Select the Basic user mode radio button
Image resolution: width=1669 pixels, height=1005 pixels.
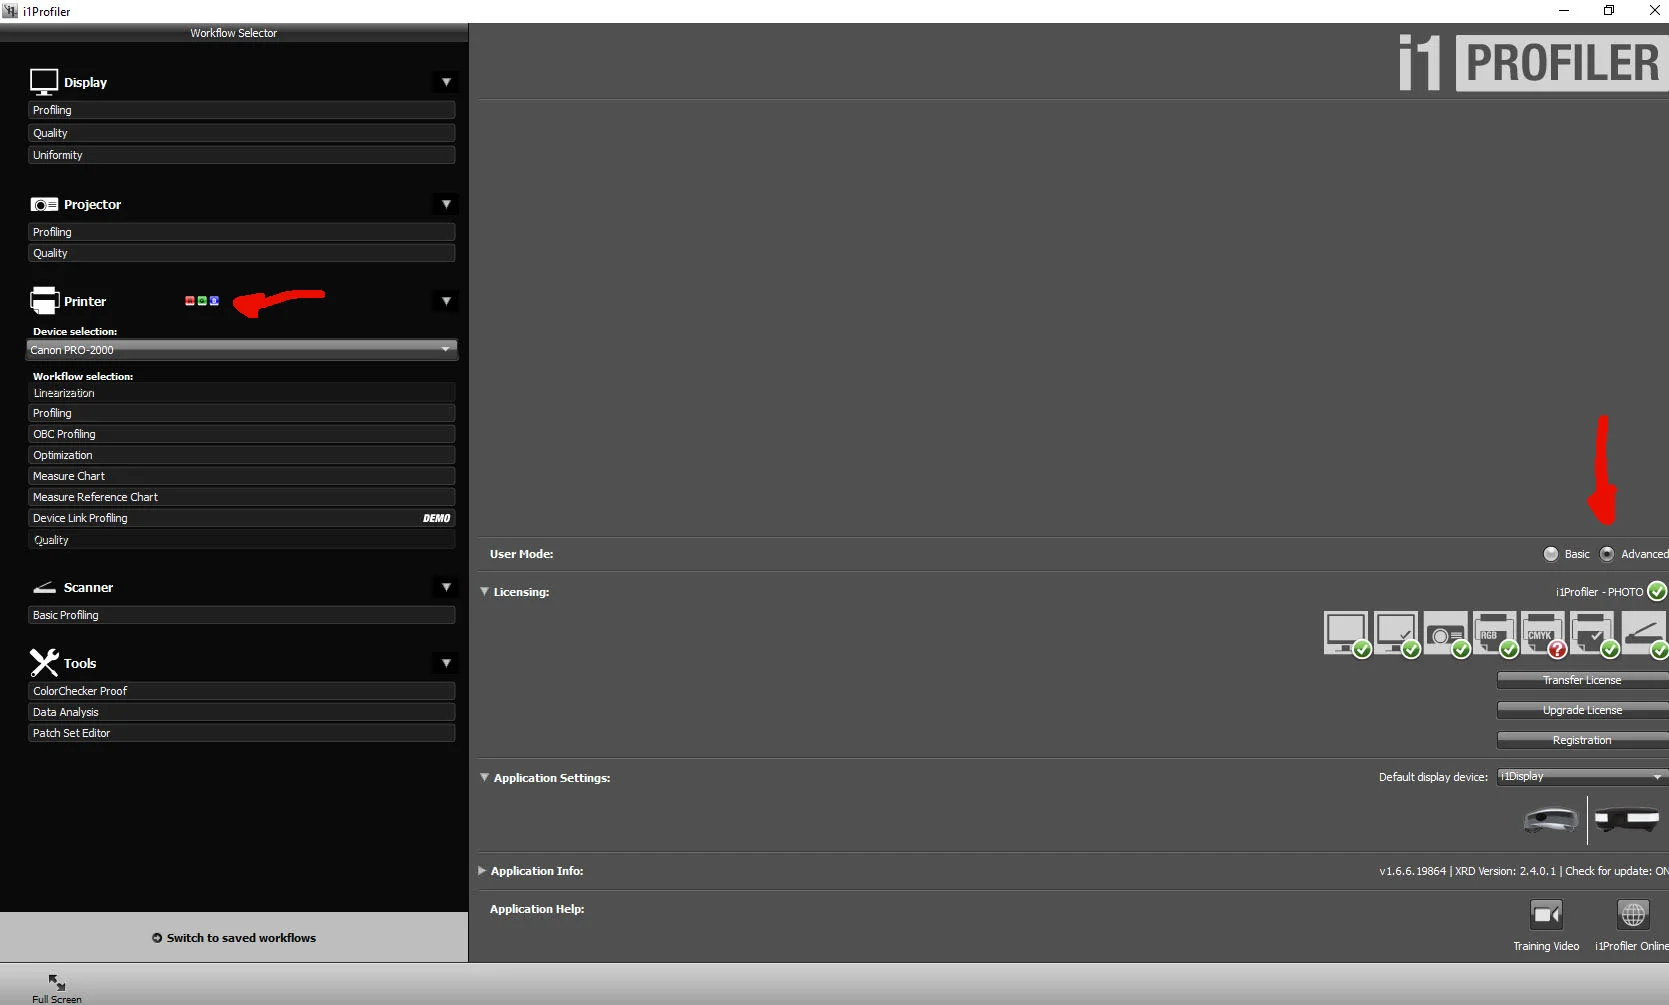1550,553
